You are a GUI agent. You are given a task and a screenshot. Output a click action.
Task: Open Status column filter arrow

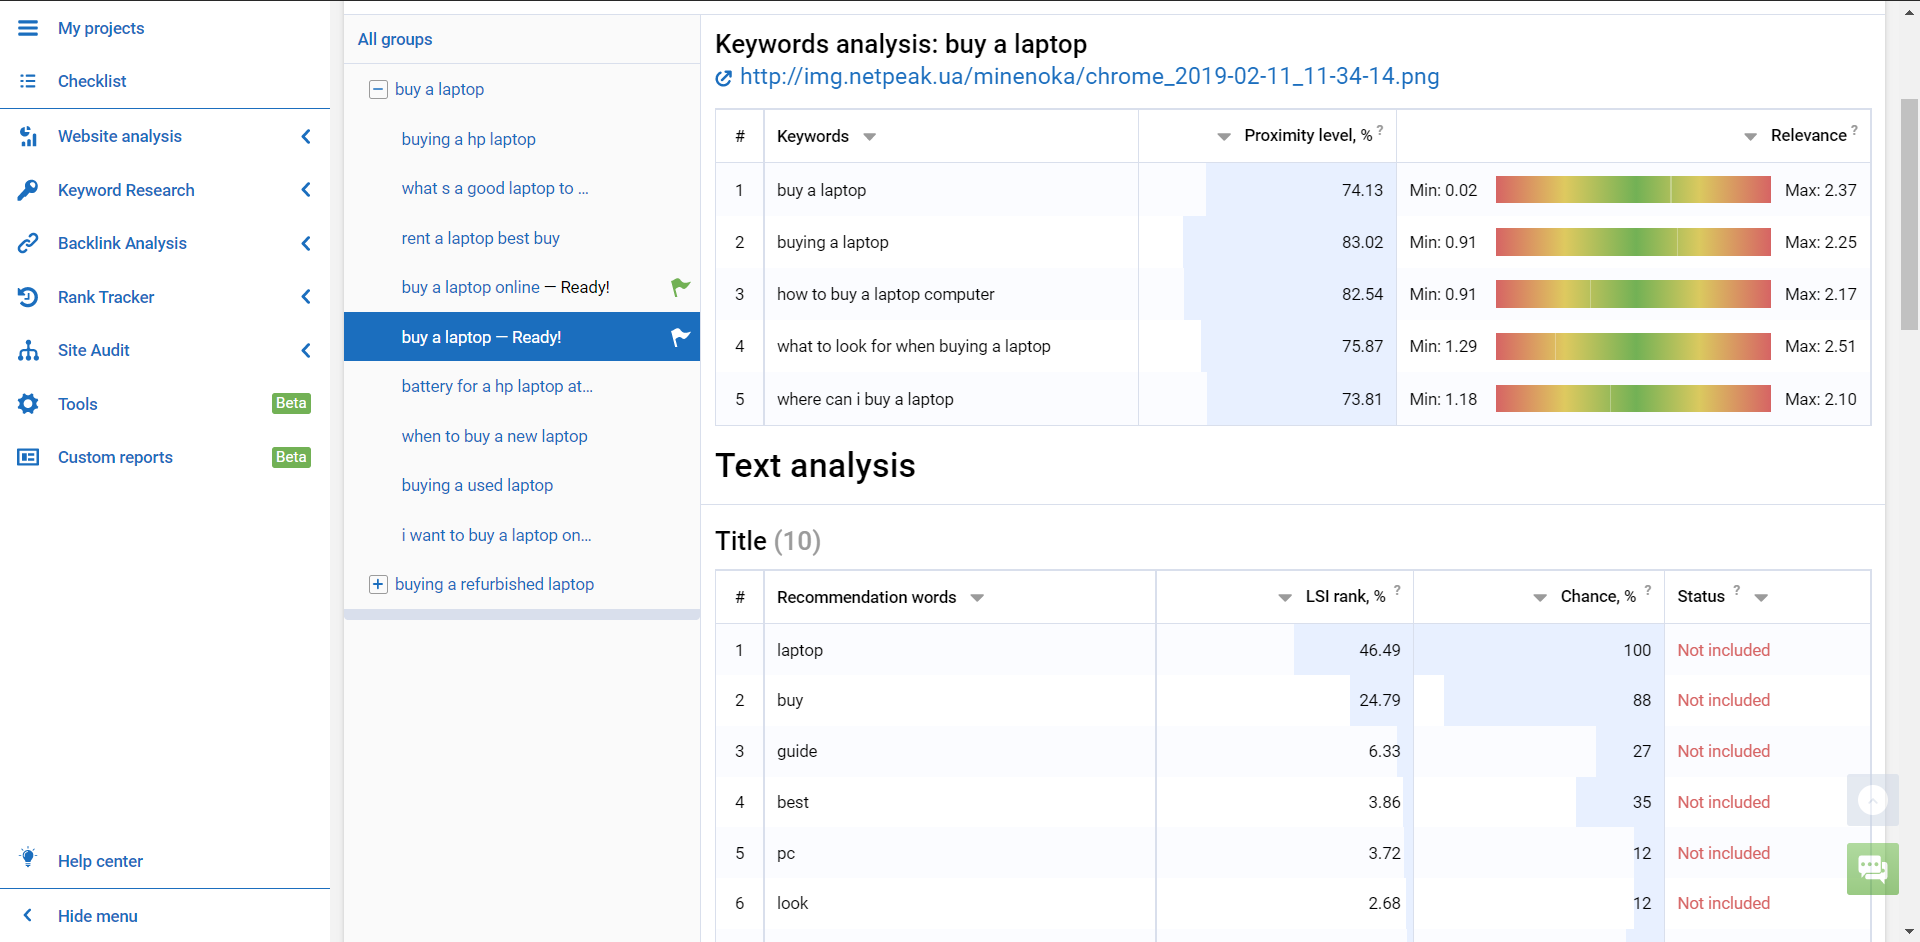point(1761,598)
